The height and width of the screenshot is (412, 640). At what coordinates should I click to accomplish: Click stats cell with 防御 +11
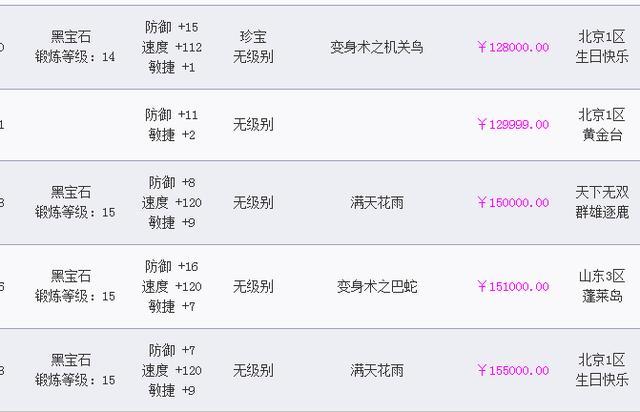coord(171,125)
